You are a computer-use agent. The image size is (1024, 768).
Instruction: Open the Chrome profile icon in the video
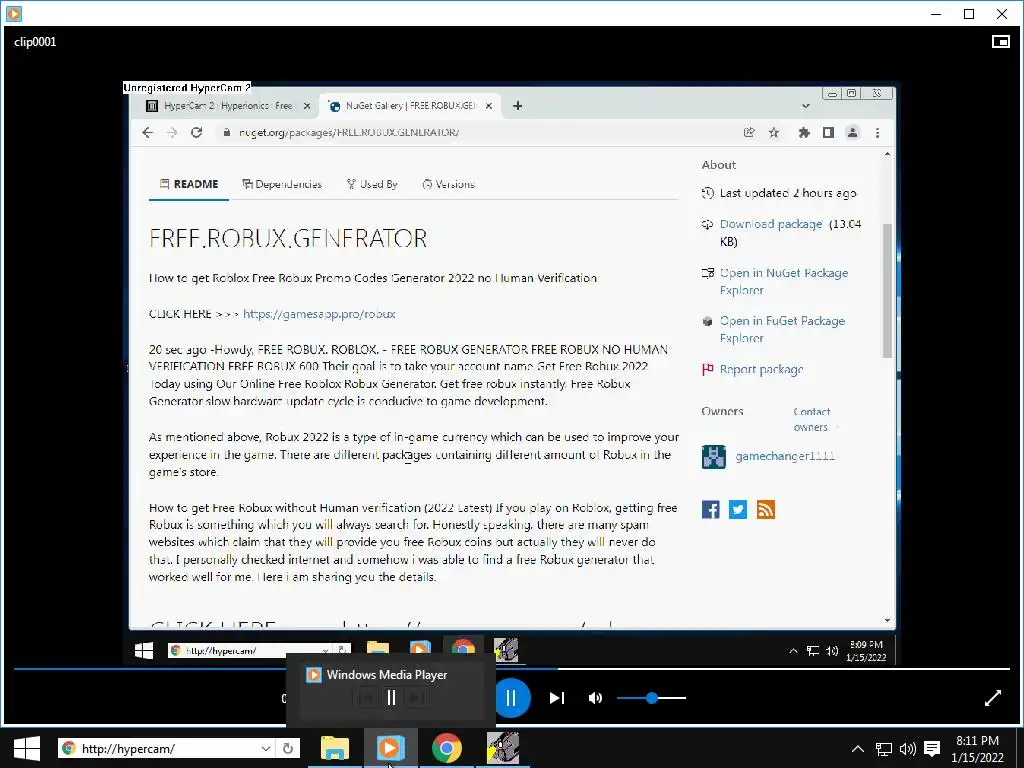[x=852, y=133]
